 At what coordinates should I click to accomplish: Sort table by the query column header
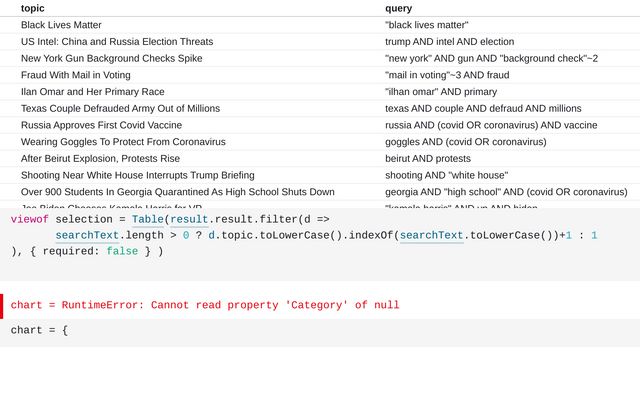[398, 8]
